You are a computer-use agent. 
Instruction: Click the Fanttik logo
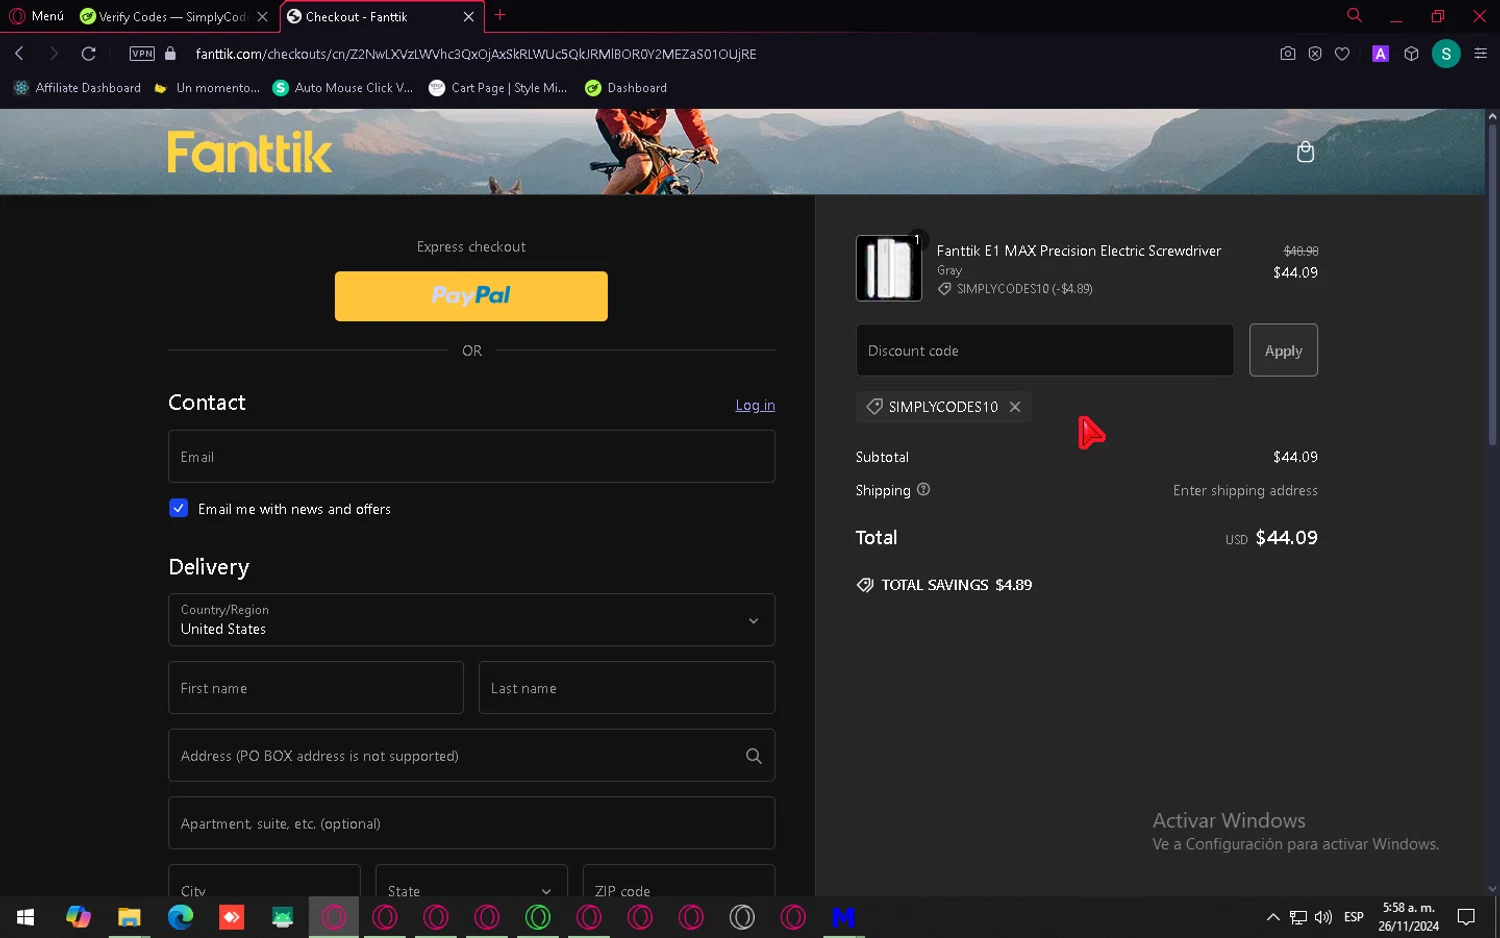[x=250, y=152]
